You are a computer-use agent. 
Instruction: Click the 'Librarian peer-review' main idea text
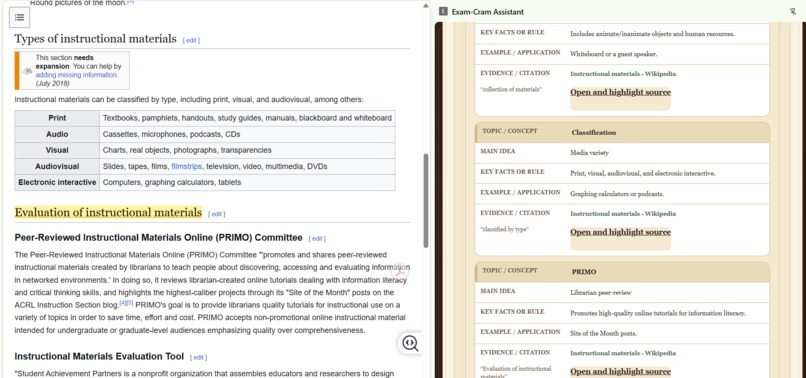[601, 293]
